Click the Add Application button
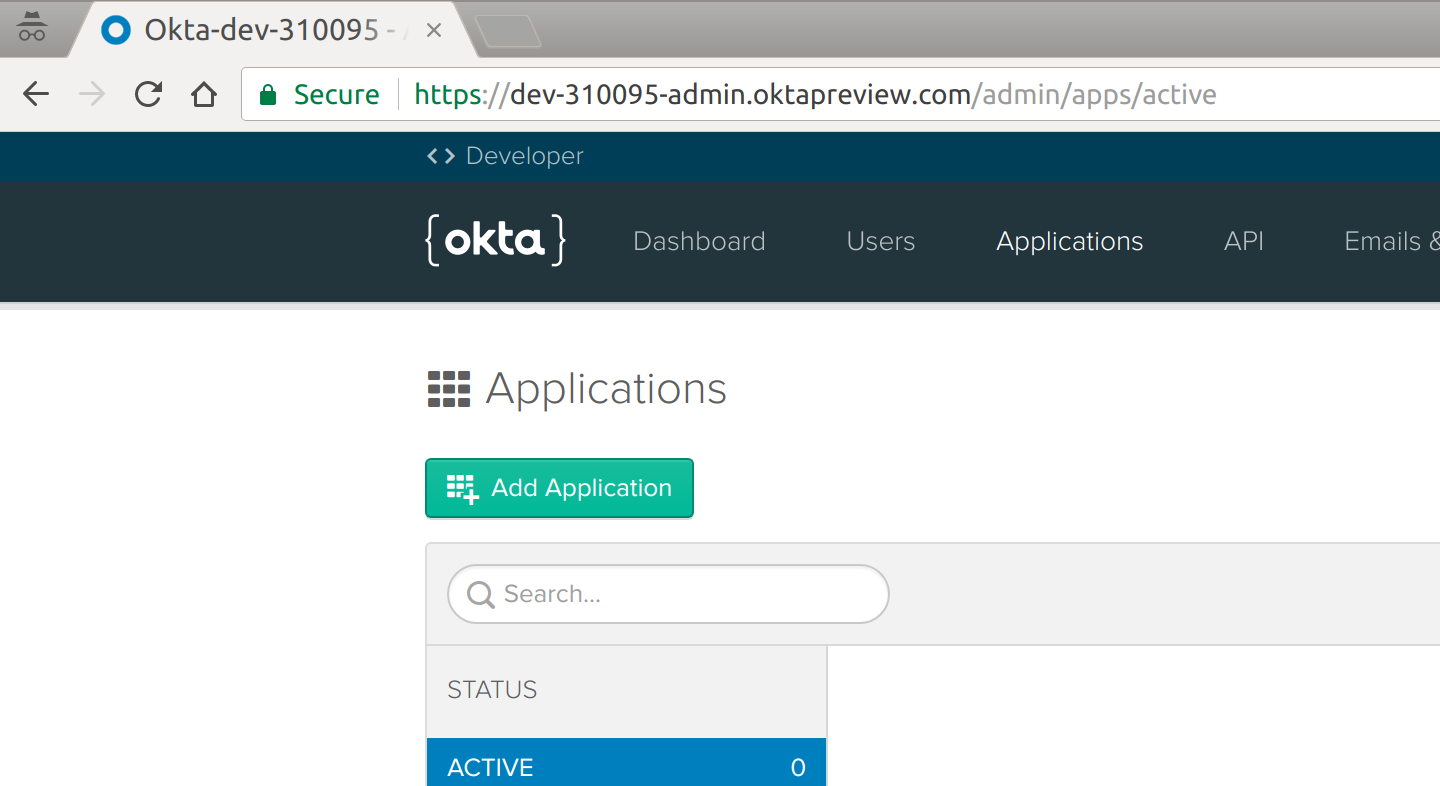 (x=558, y=488)
